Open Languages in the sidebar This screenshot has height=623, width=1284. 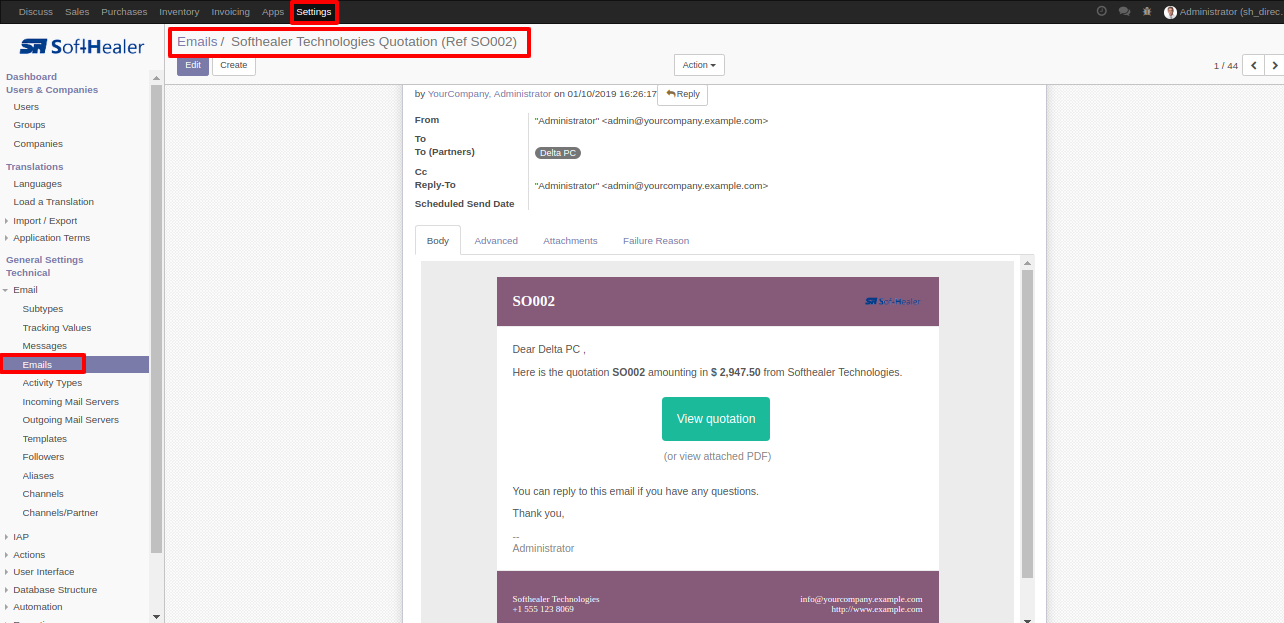click(x=37, y=184)
